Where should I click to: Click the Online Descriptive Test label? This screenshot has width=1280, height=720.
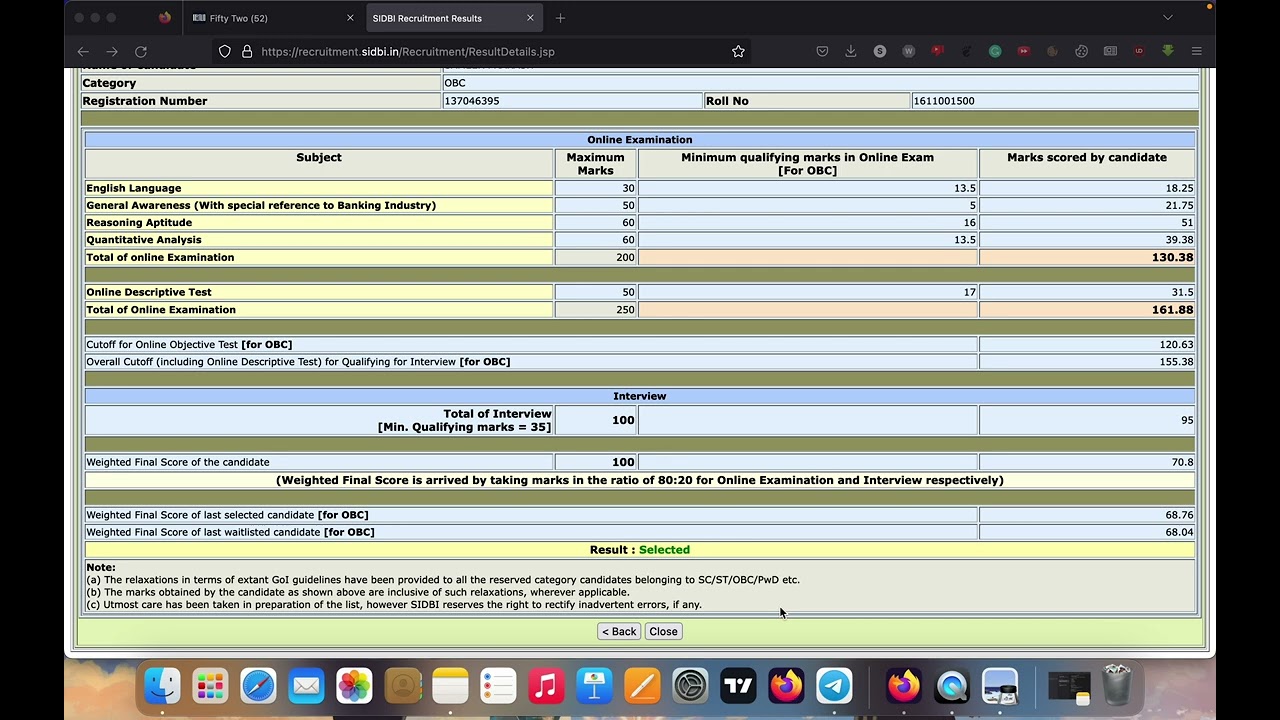[x=149, y=292]
